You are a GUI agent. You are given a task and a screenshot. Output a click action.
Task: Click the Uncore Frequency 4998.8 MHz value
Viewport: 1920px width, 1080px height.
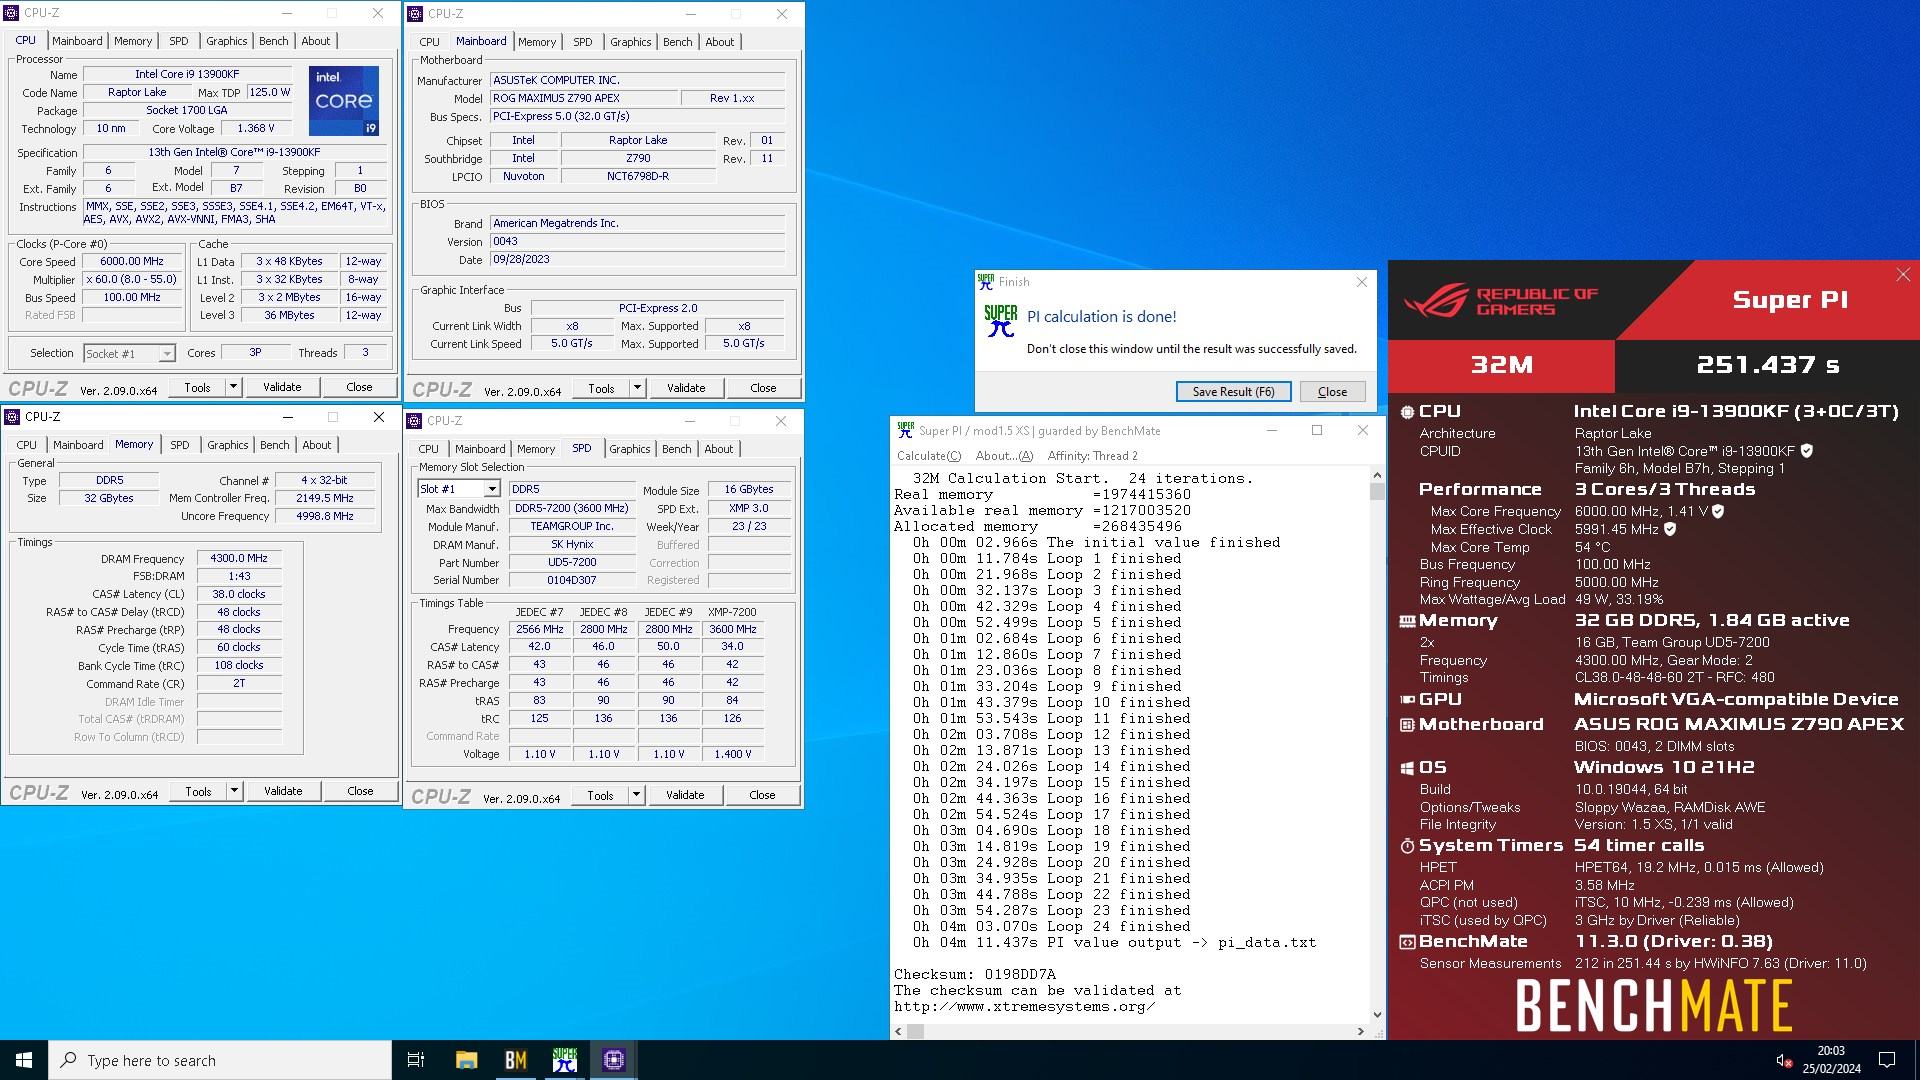(x=325, y=516)
